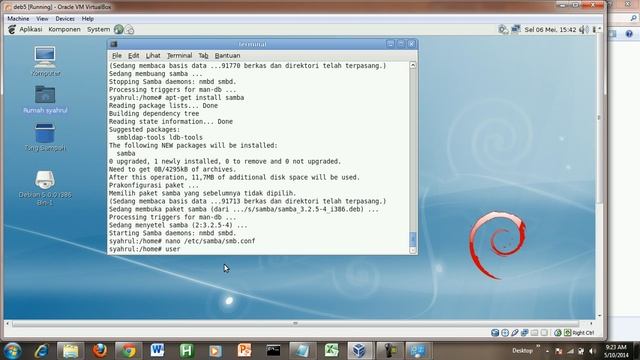Click the VirtualBox network status icon

pos(524,333)
